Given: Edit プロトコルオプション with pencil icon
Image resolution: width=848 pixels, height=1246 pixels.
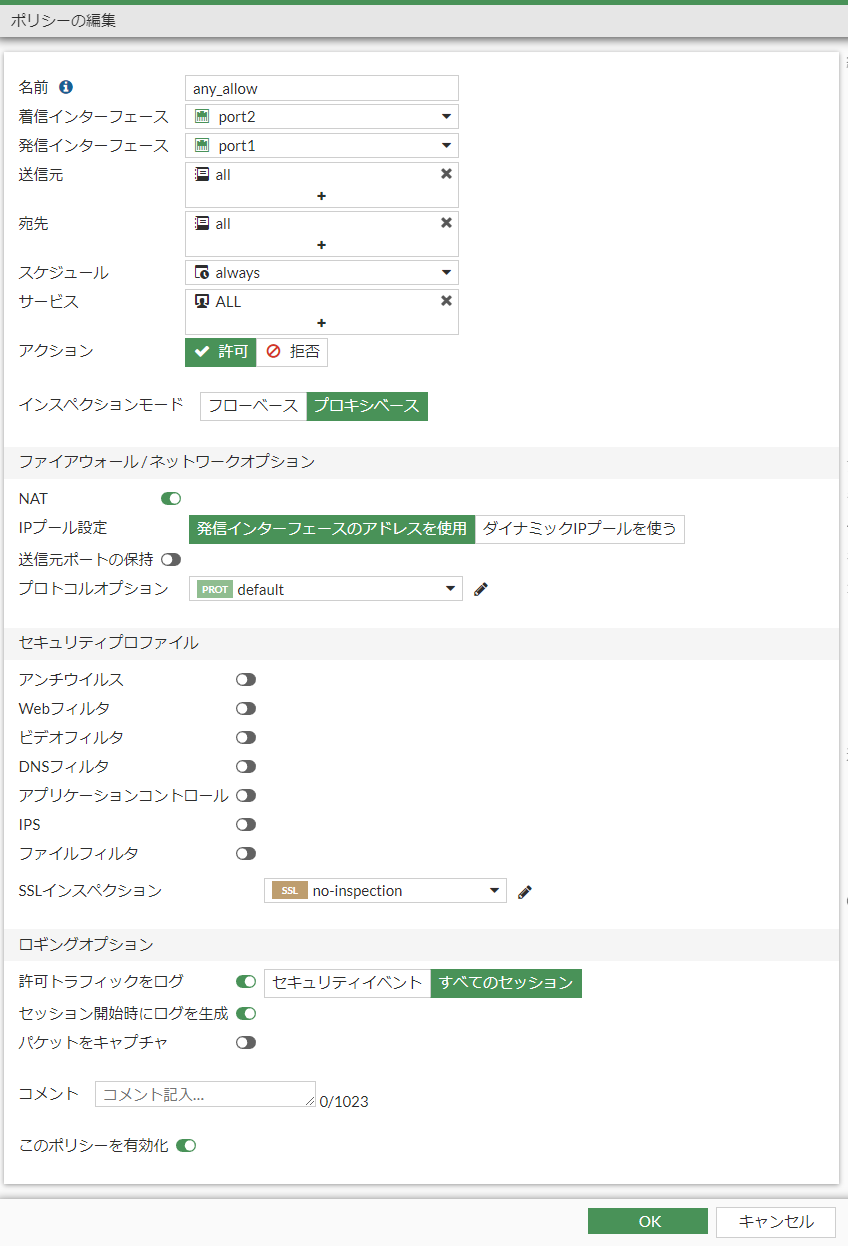Looking at the screenshot, I should 481,590.
